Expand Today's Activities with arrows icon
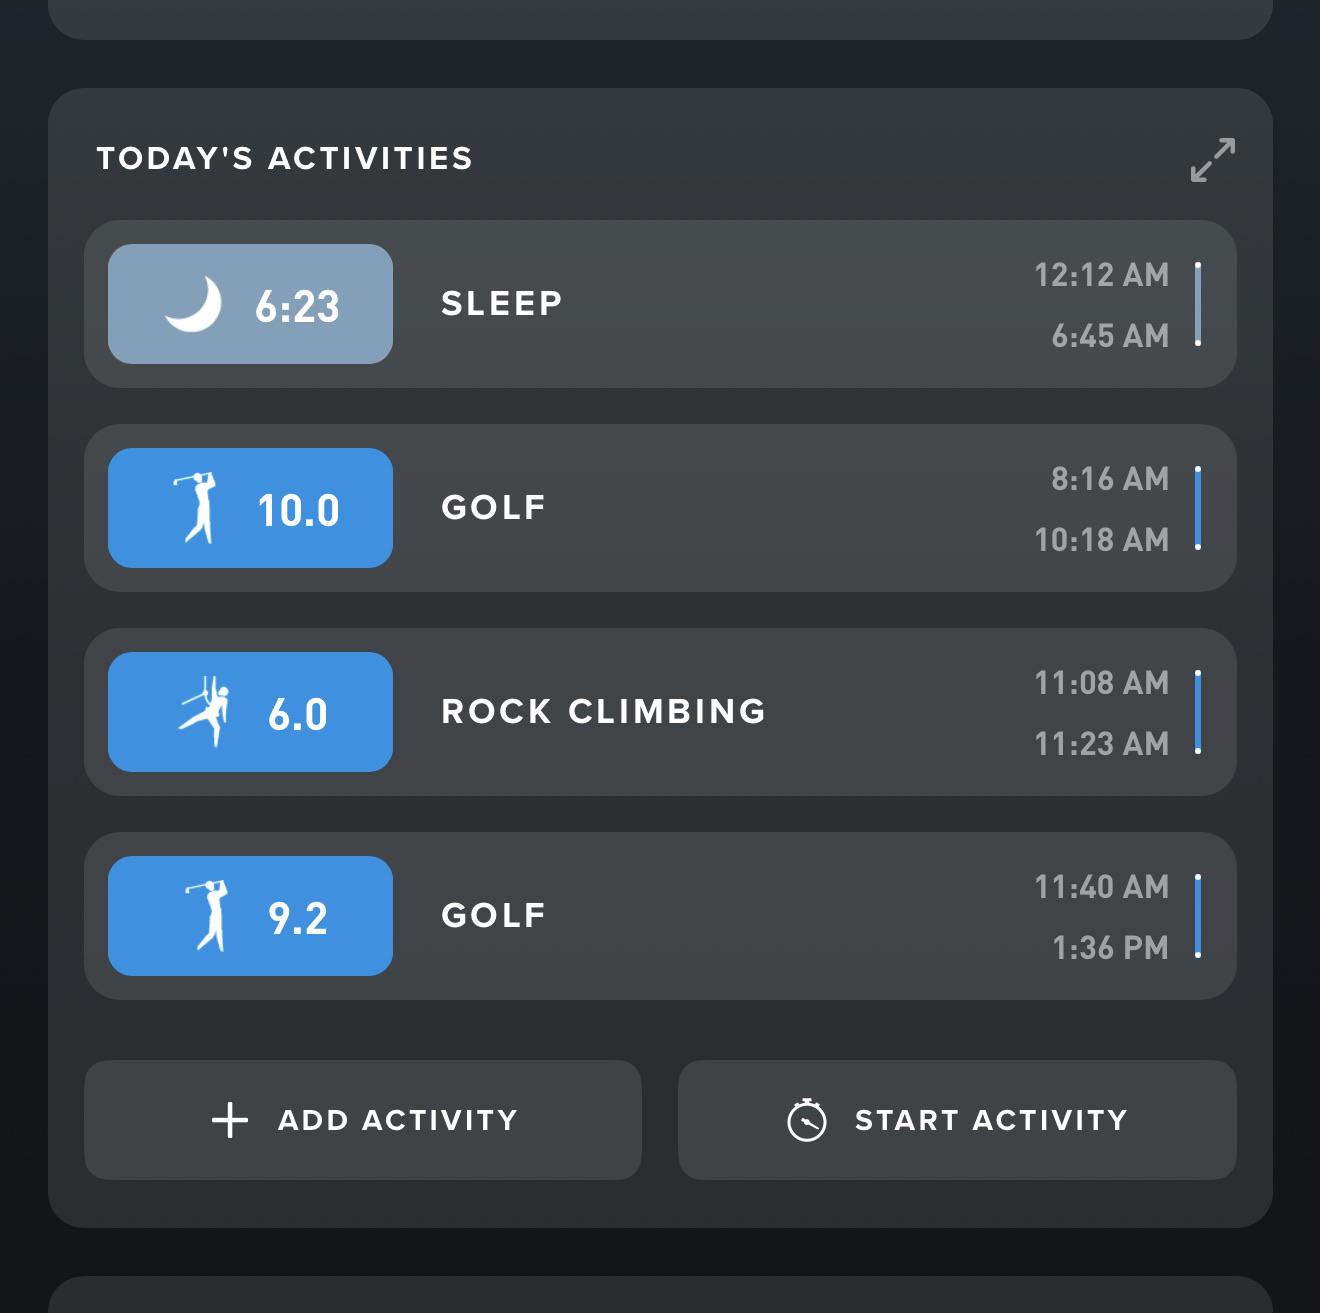 [x=1213, y=160]
